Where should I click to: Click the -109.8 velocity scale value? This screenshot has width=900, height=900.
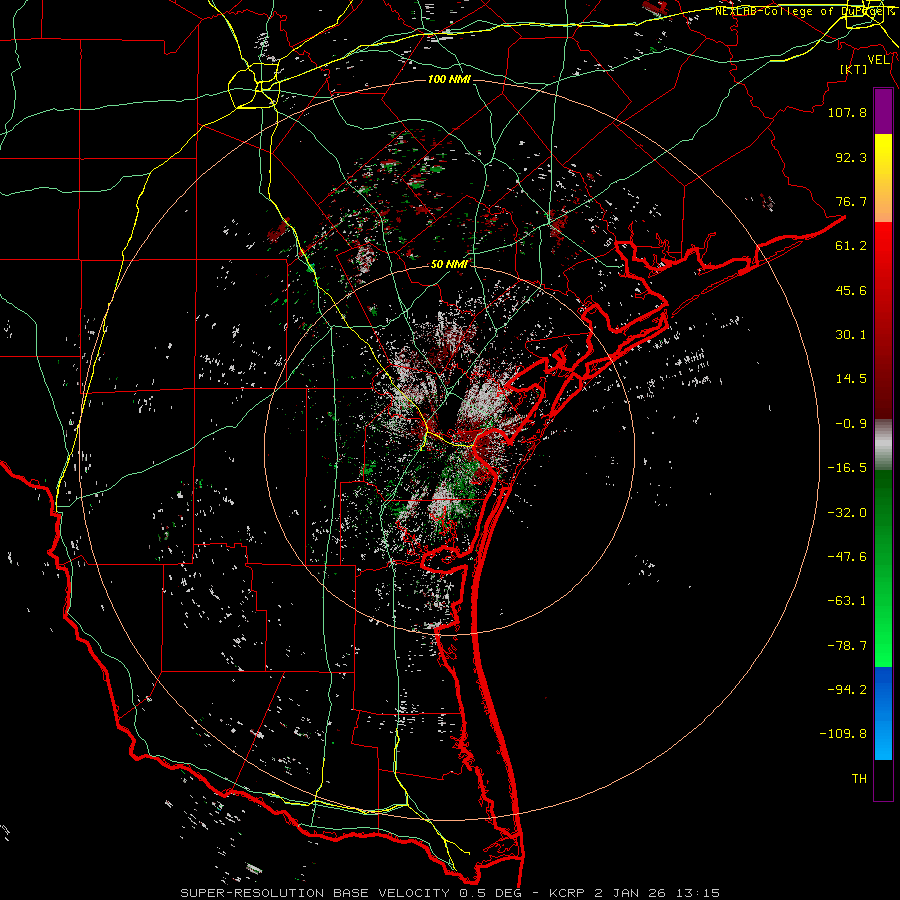pyautogui.click(x=843, y=734)
